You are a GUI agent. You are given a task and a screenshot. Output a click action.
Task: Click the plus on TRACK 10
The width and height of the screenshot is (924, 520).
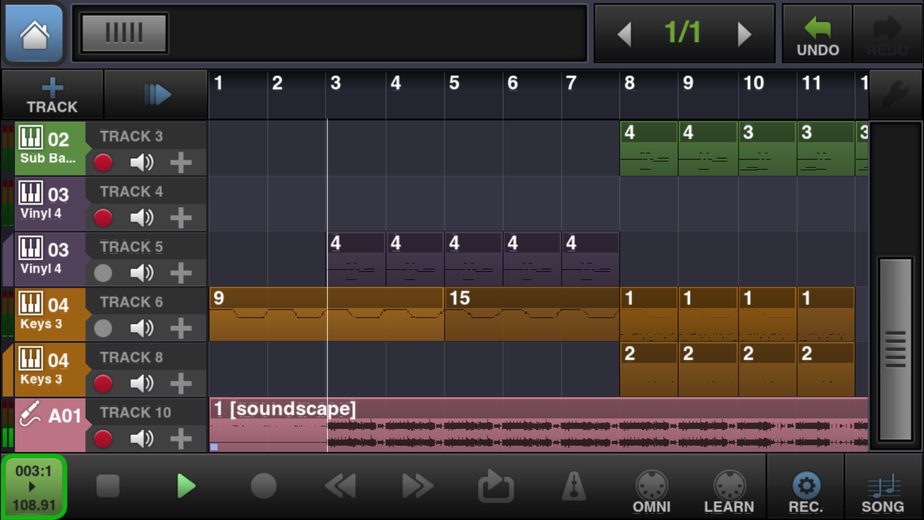tap(181, 439)
